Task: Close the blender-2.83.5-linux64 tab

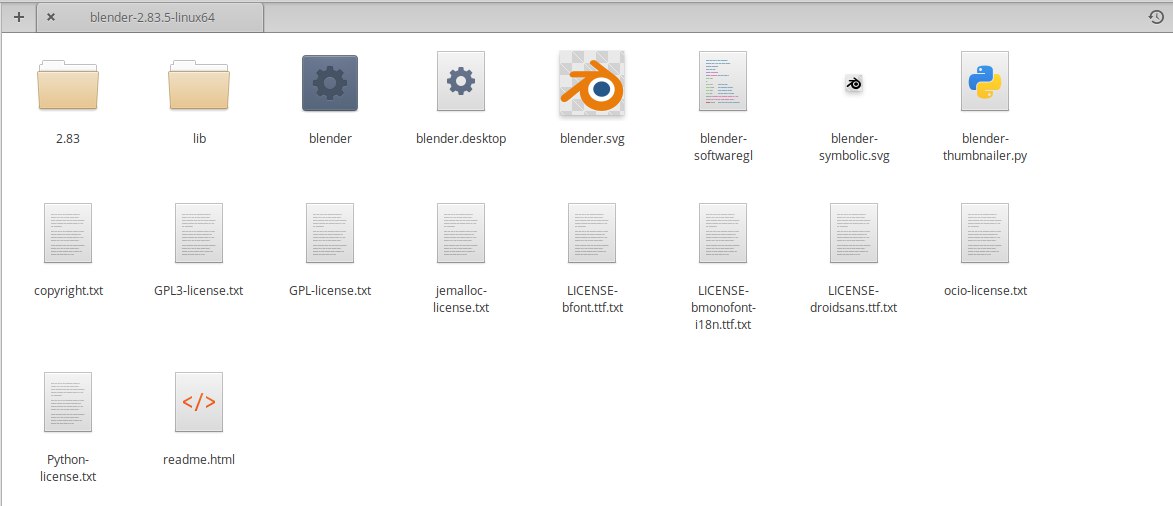Action: coord(51,17)
